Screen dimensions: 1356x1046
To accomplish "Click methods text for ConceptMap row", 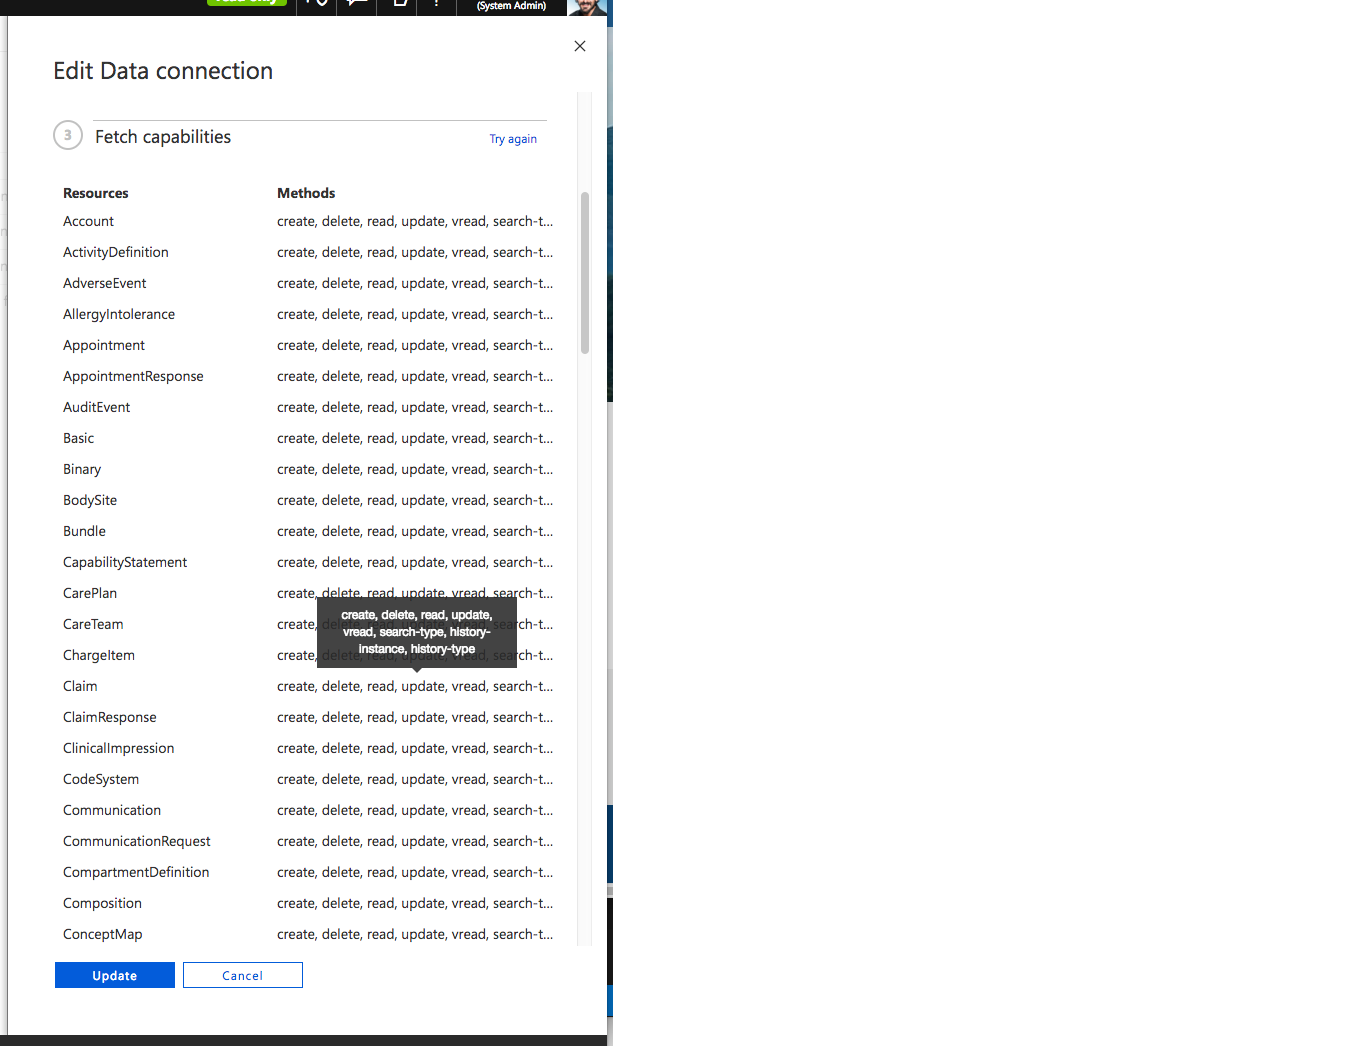I will pyautogui.click(x=415, y=934).
